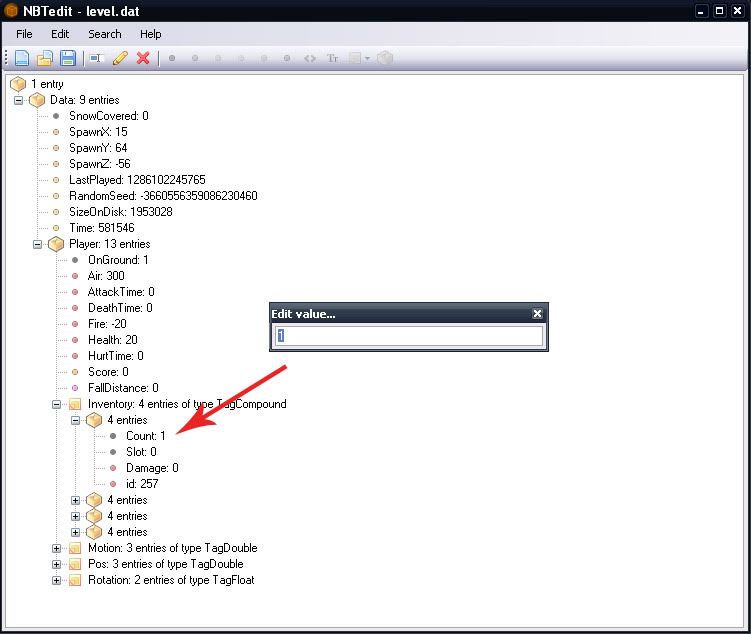This screenshot has height=634, width=751.
Task: Open the Search menu
Action: (105, 34)
